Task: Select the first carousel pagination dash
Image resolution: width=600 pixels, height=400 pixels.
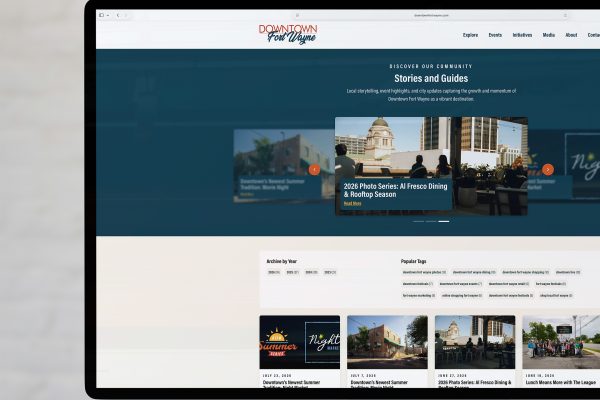Action: [418, 221]
